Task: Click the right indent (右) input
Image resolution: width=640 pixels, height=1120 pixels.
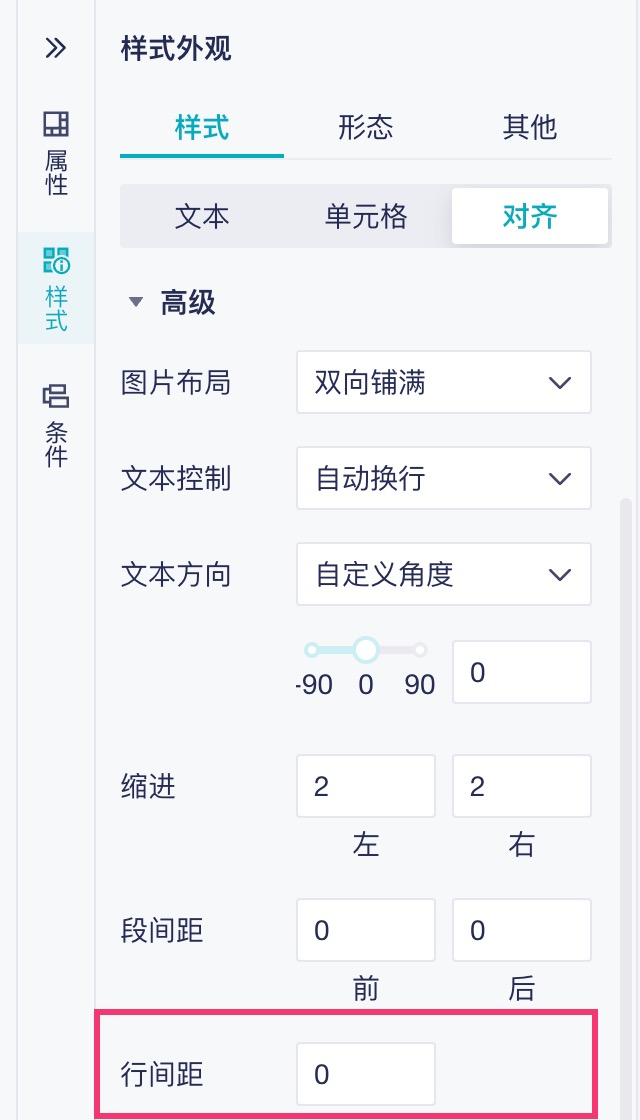Action: pyautogui.click(x=521, y=786)
